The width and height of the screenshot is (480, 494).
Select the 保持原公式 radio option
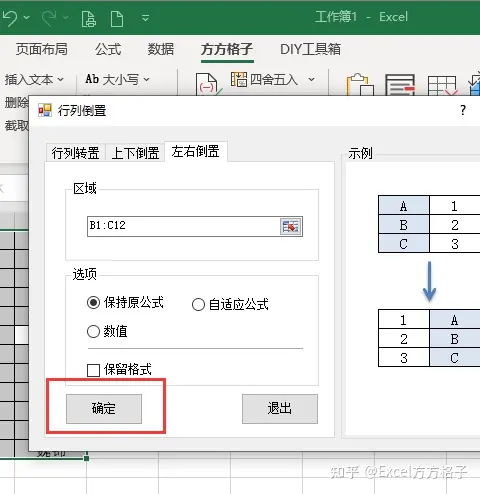pyautogui.click(x=93, y=303)
